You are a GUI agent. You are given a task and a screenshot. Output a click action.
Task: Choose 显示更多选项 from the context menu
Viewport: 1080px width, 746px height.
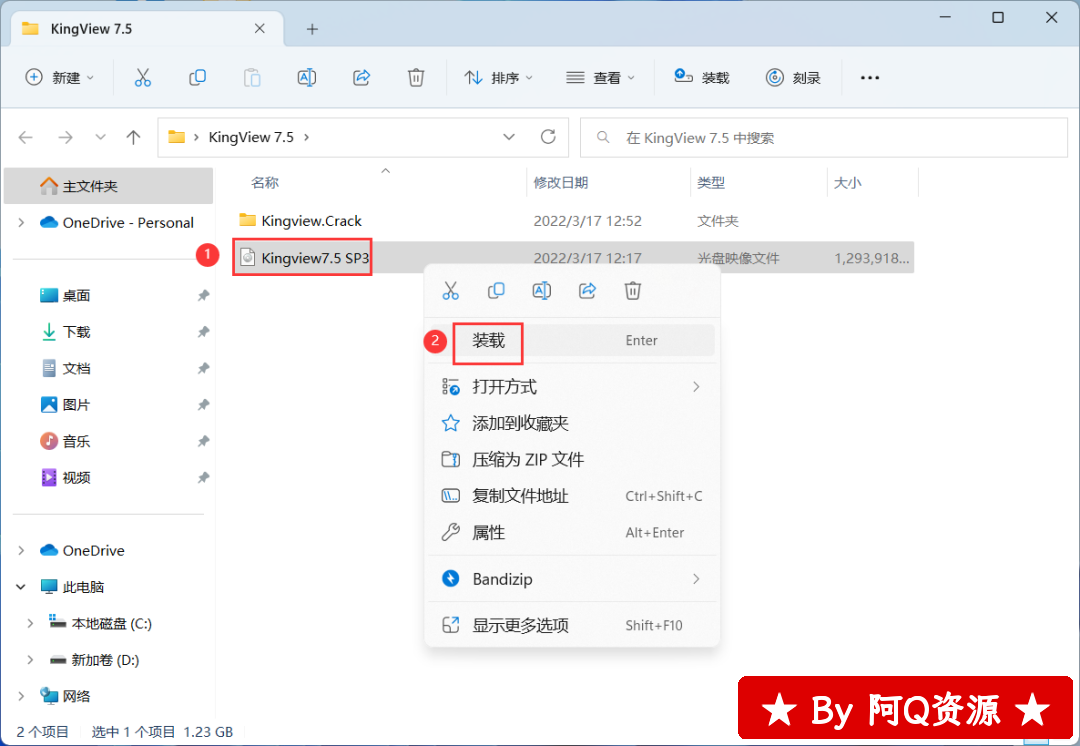(x=572, y=625)
